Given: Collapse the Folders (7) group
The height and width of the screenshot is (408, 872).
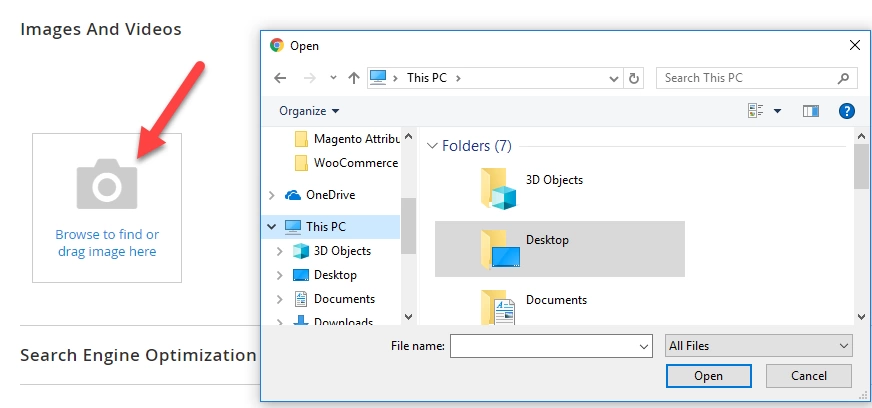Looking at the screenshot, I should [432, 146].
